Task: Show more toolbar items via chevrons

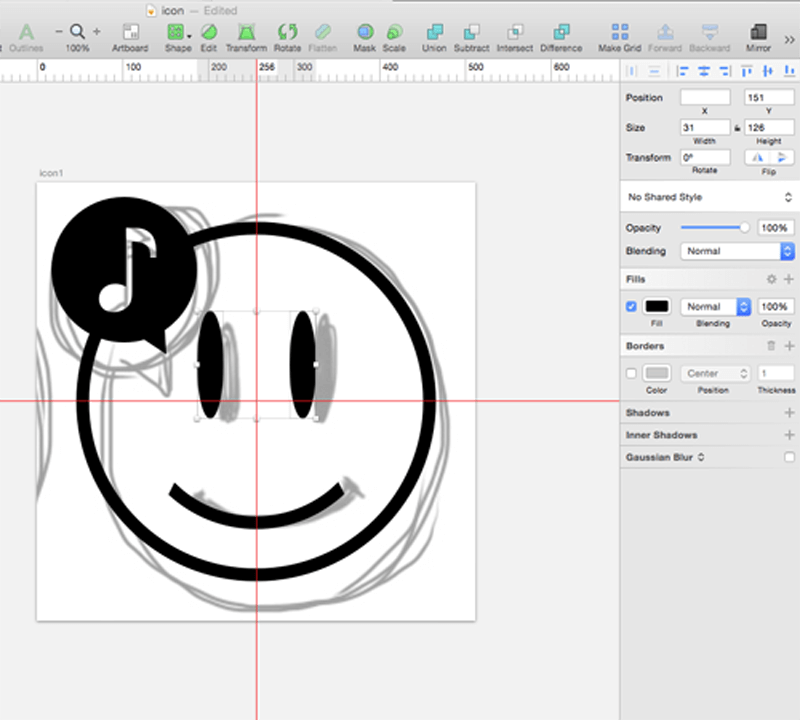Action: 789,39
